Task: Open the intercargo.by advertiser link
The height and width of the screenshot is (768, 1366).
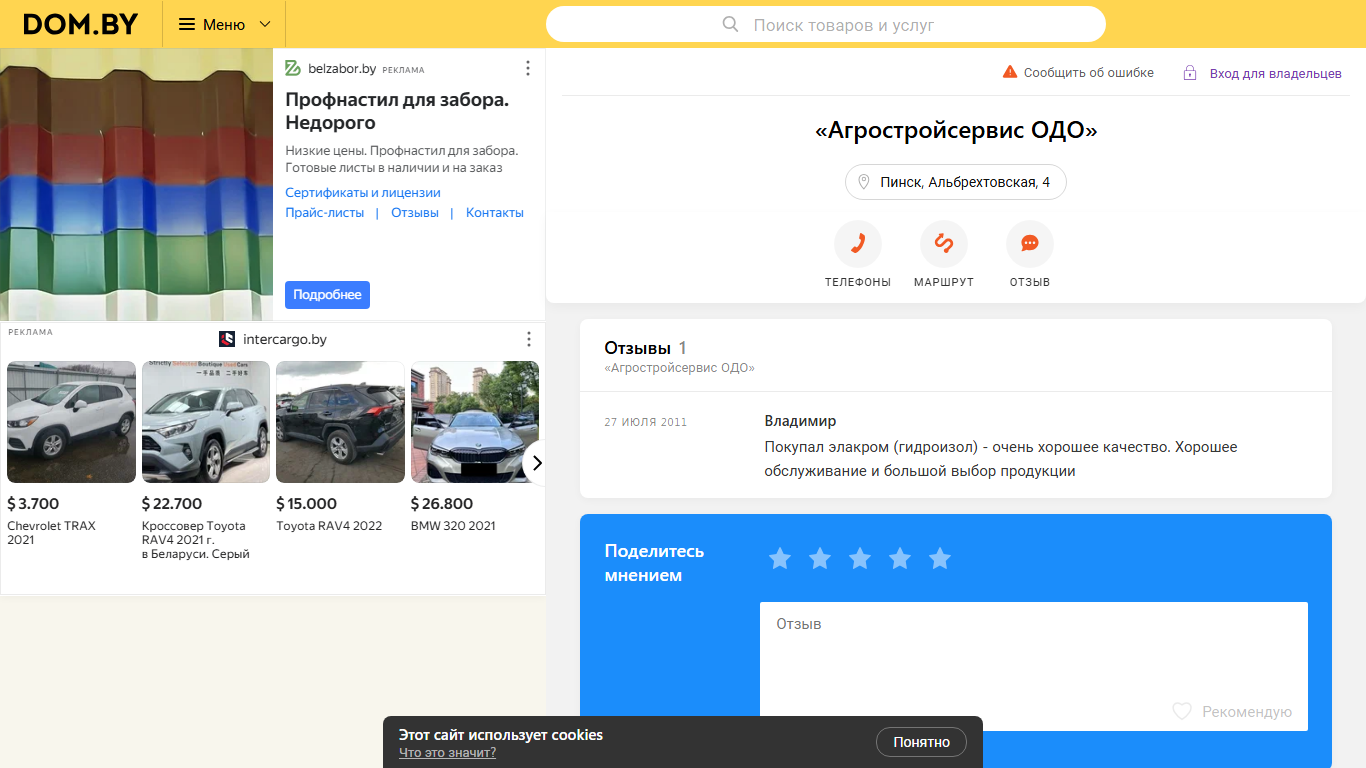Action: (x=285, y=340)
